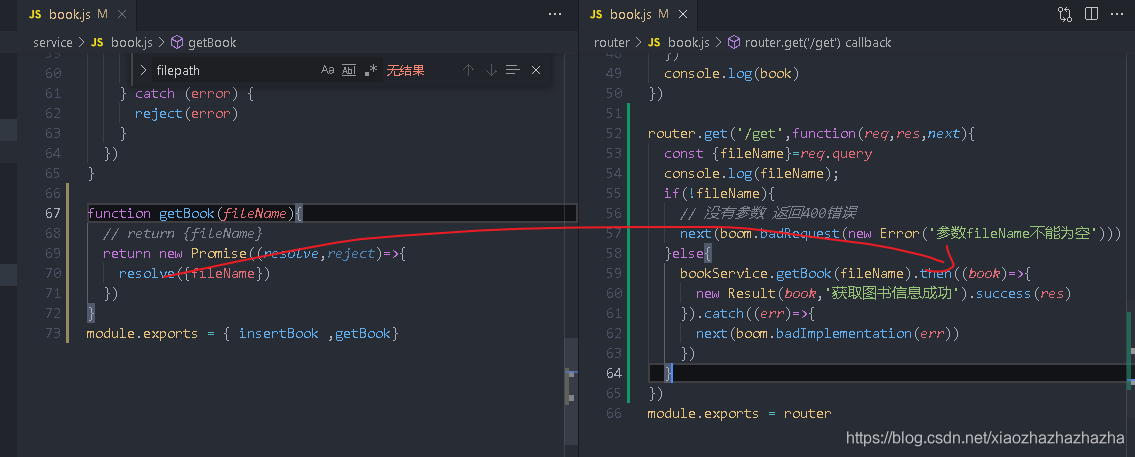This screenshot has width=1135, height=457.
Task: Click 'req.query' on line 53
Action: click(x=835, y=154)
